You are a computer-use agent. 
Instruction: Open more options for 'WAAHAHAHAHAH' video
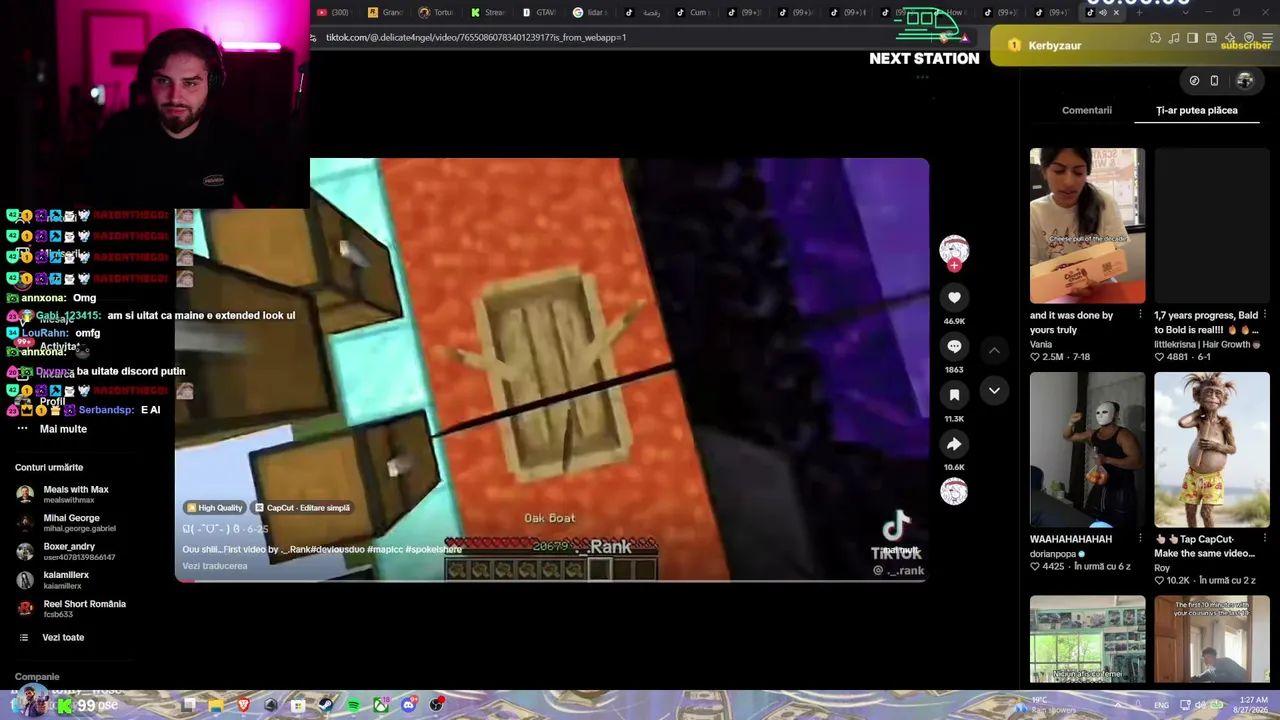(1140, 539)
